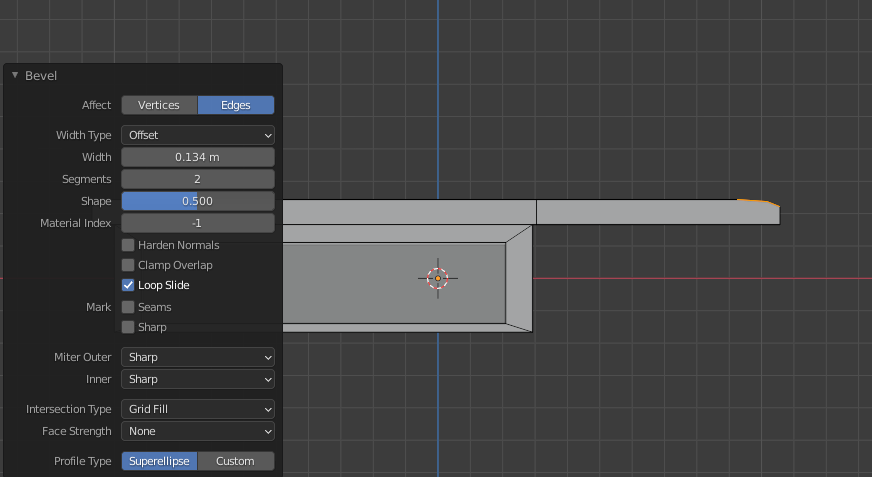This screenshot has height=477, width=872.
Task: Click the 3D cursor at the origin
Action: click(x=438, y=279)
